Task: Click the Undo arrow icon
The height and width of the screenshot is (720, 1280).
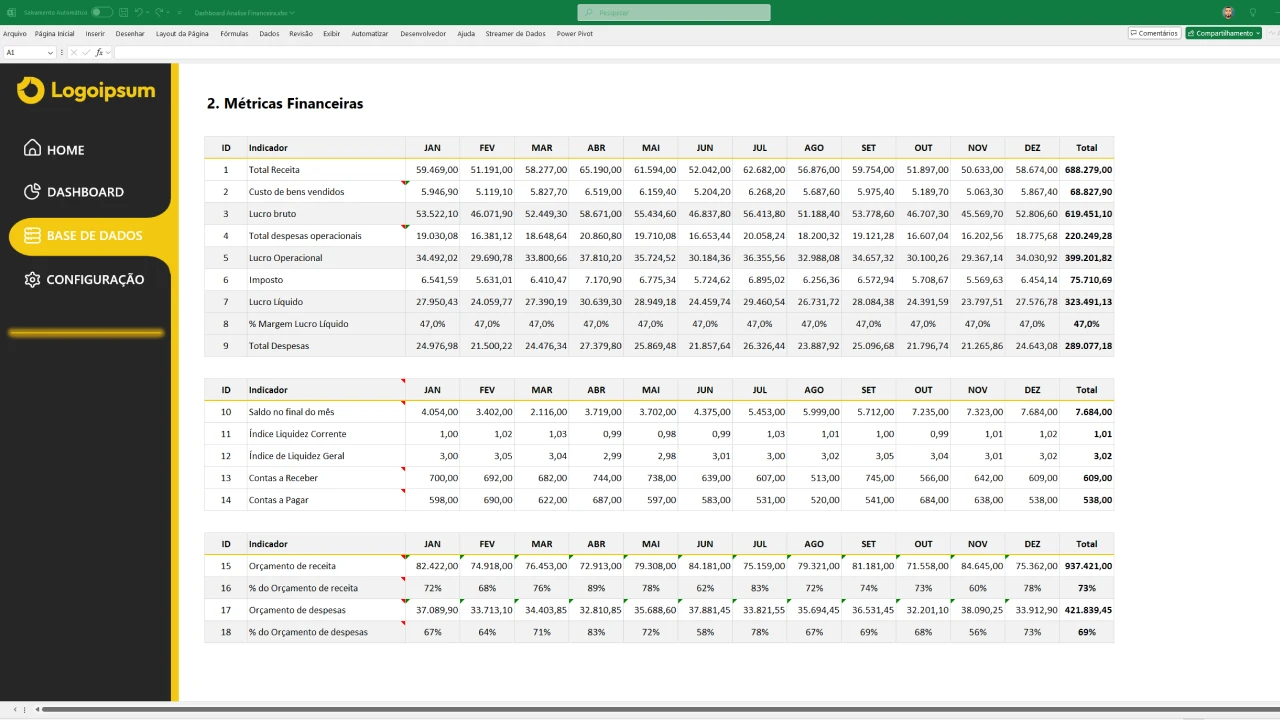Action: point(138,12)
